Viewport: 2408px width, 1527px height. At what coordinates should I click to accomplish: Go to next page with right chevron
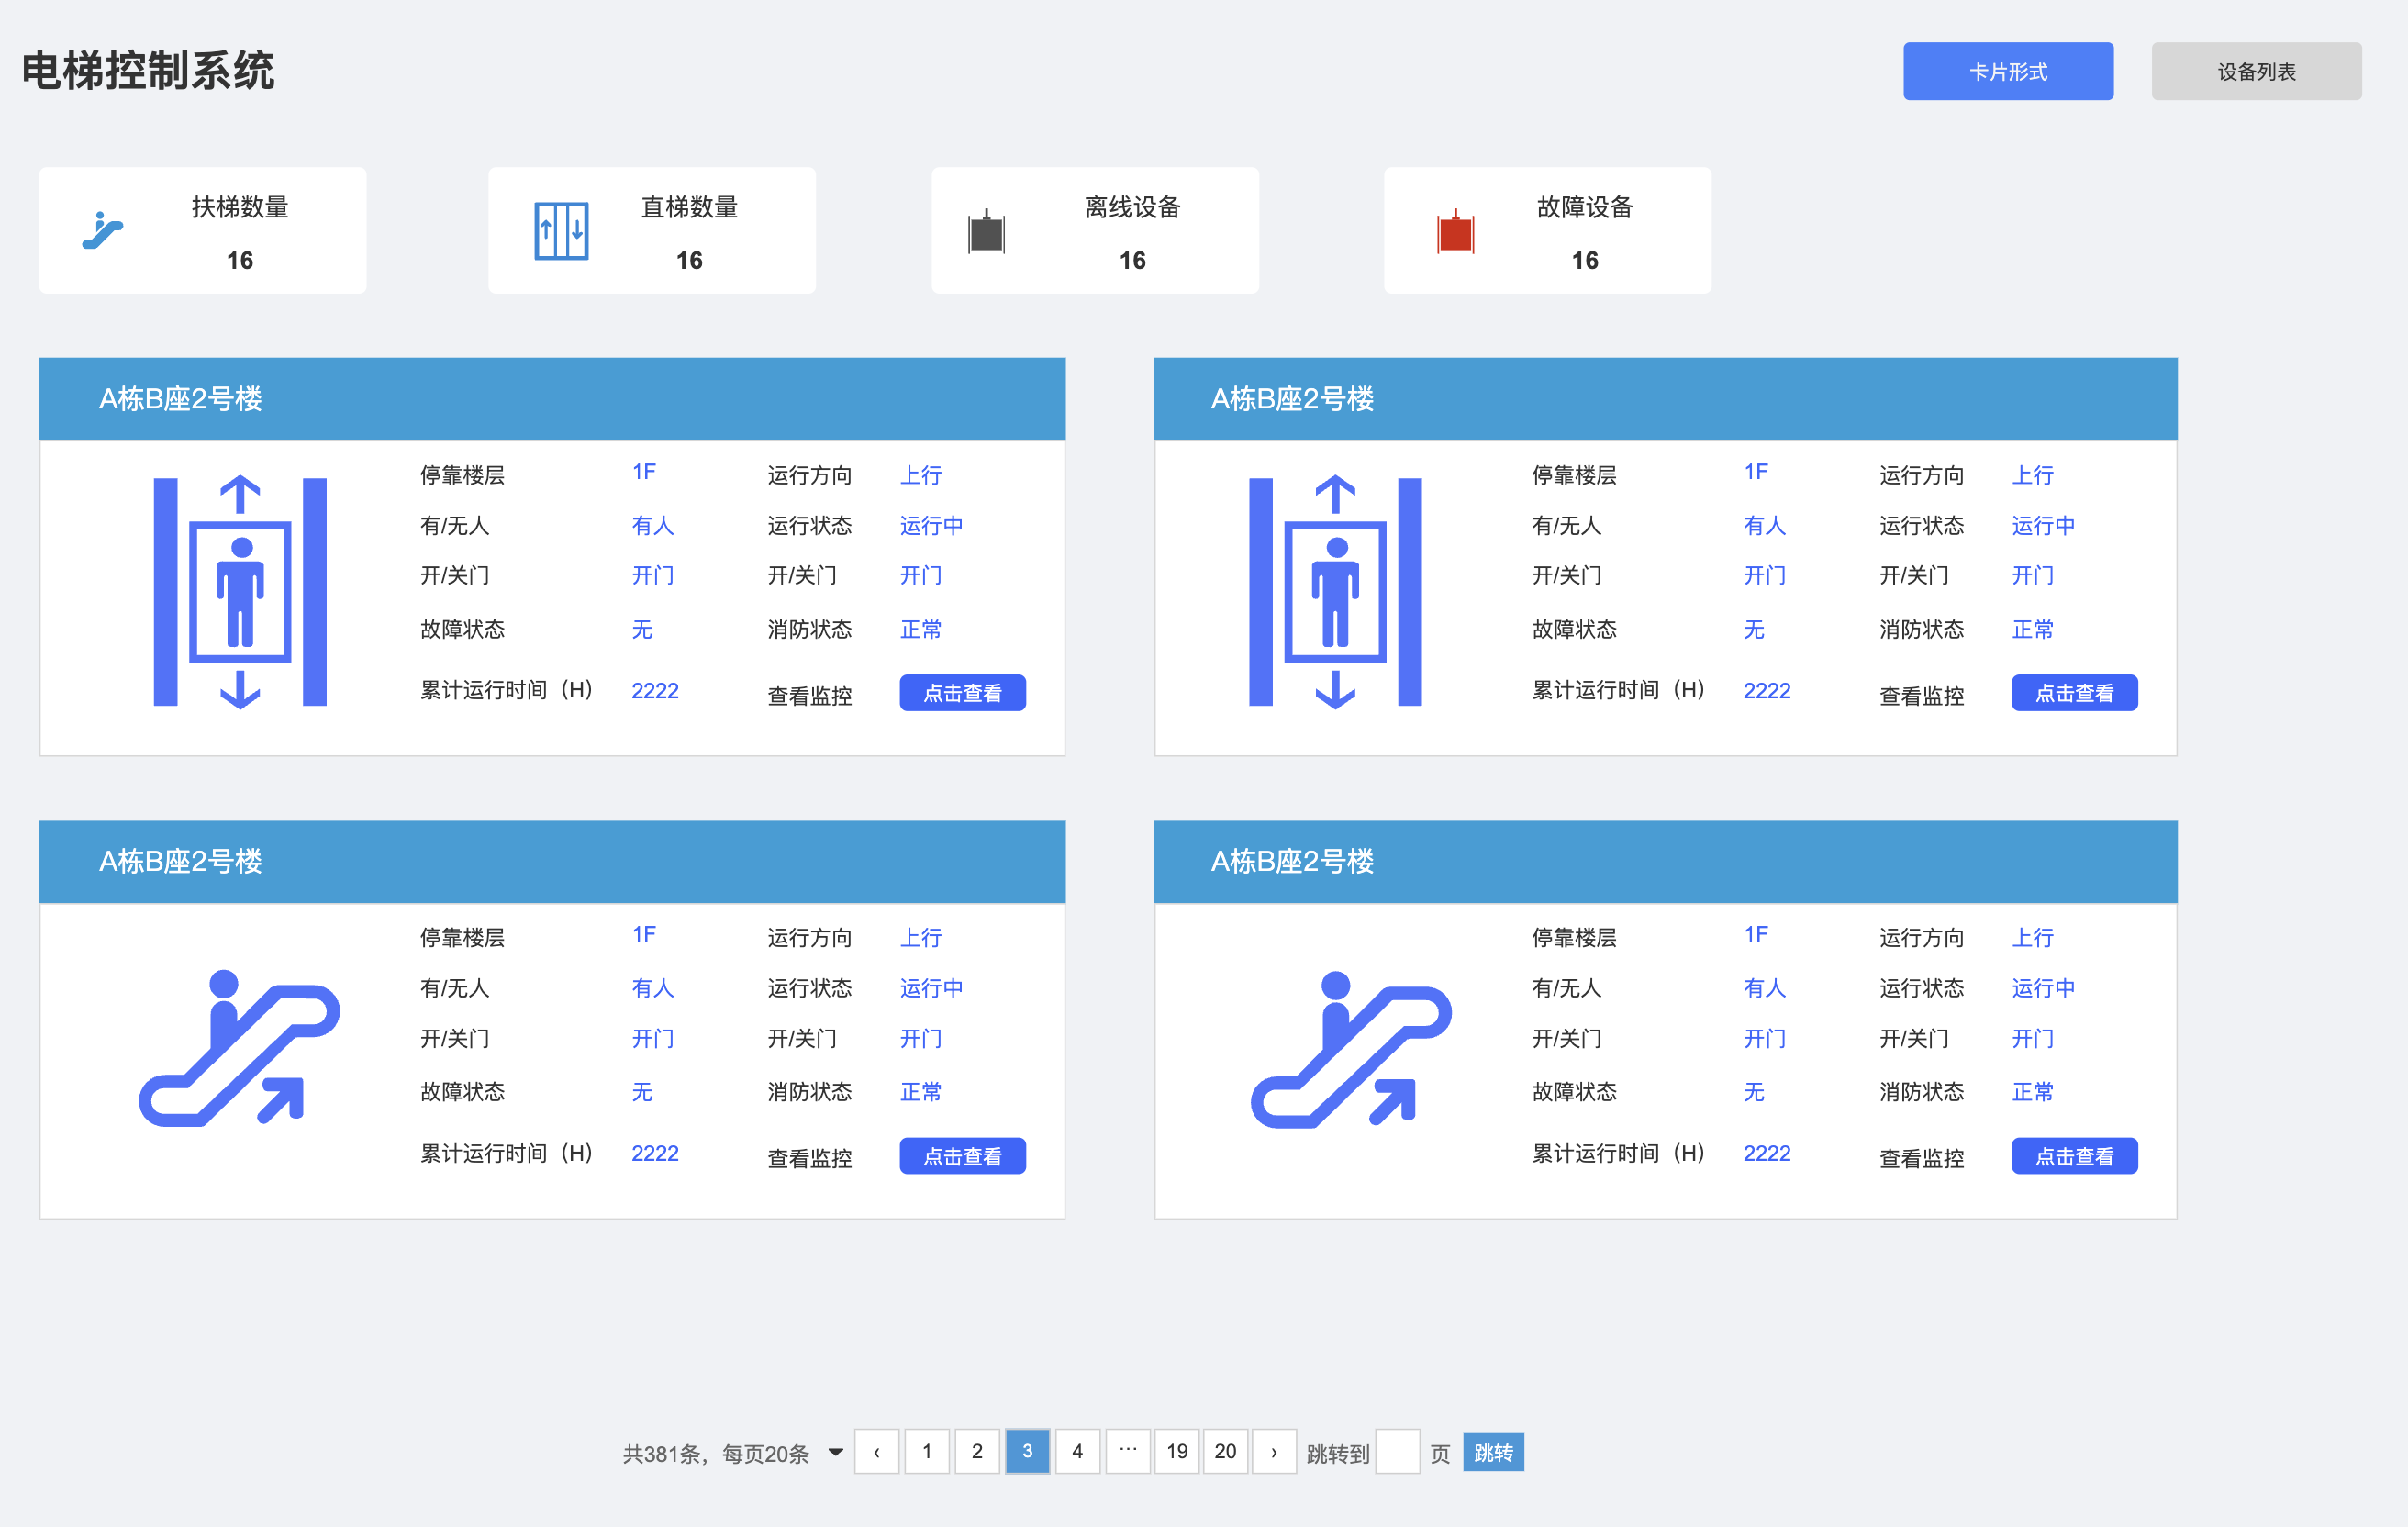pos(1273,1452)
